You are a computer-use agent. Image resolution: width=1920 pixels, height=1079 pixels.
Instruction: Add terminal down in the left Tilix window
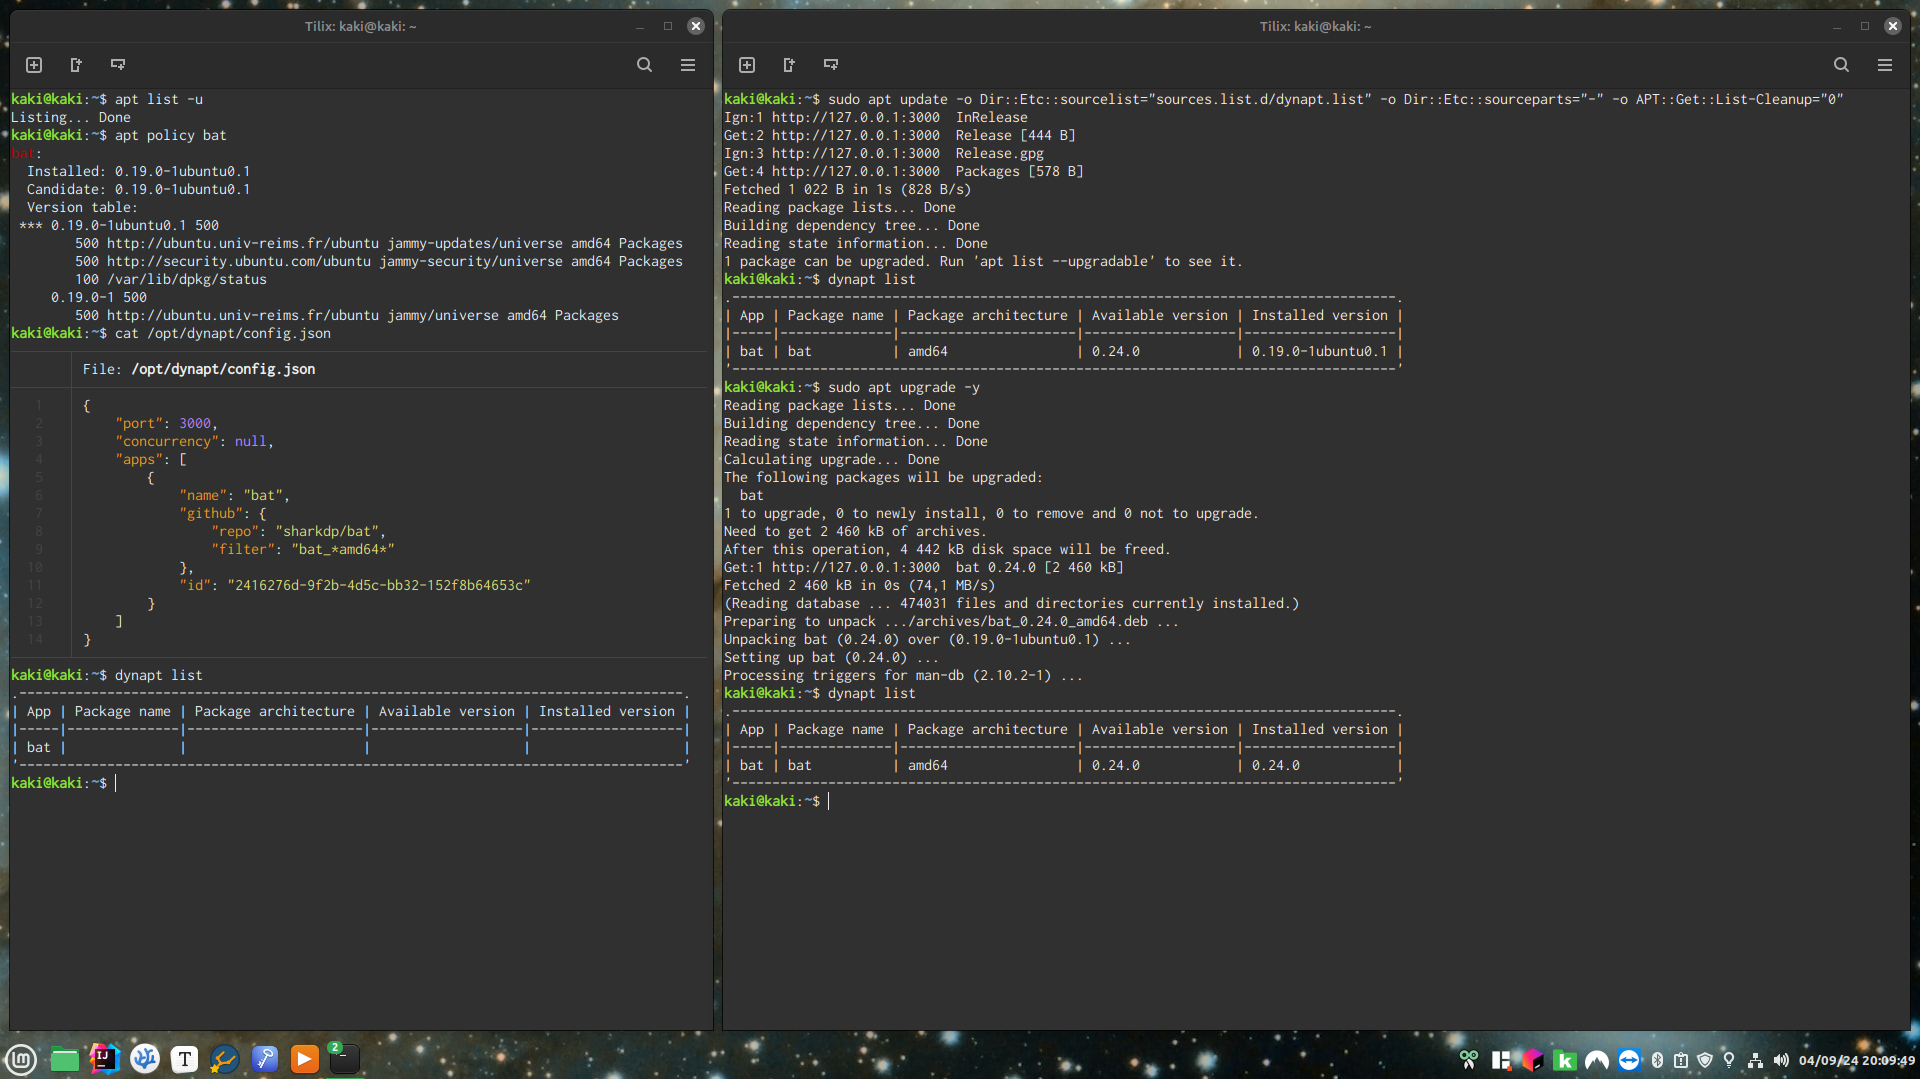[118, 65]
